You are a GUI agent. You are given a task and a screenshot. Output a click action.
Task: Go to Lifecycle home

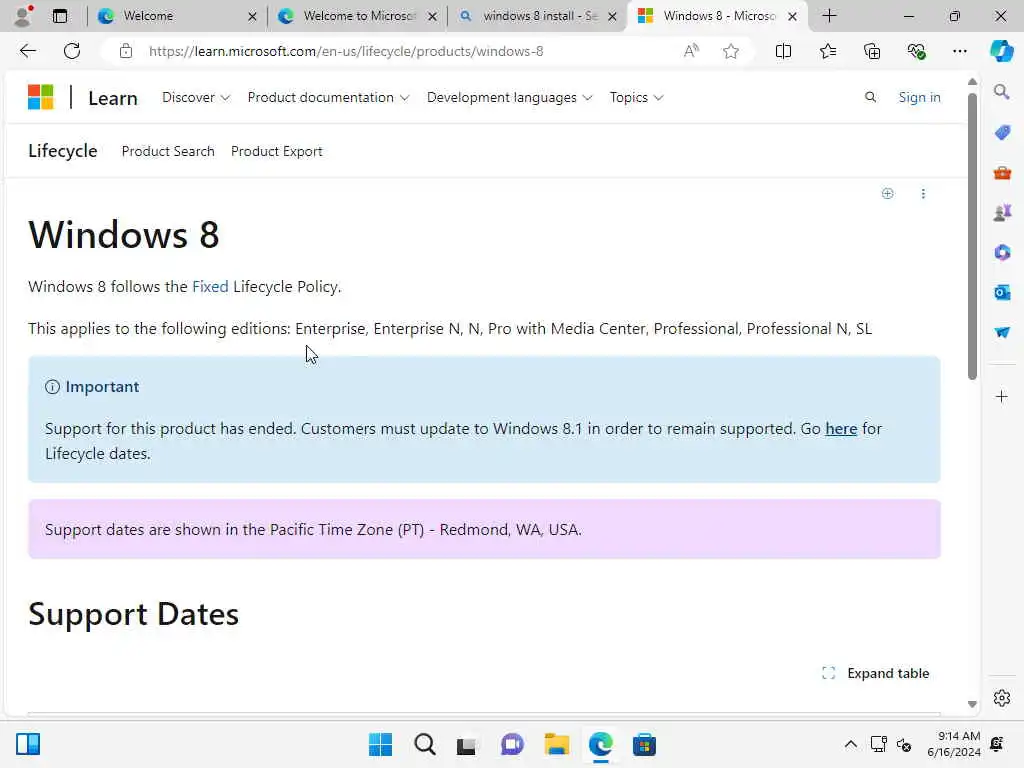[x=63, y=151]
